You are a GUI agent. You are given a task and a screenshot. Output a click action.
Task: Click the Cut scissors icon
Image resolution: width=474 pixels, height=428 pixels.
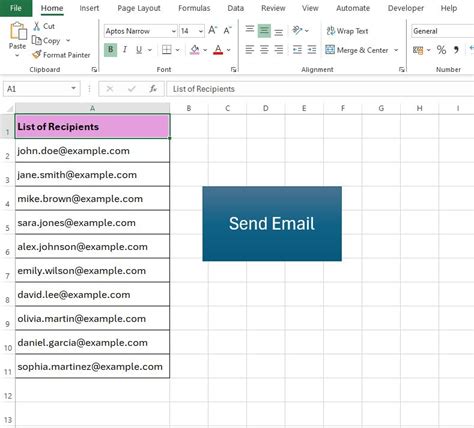pos(37,26)
